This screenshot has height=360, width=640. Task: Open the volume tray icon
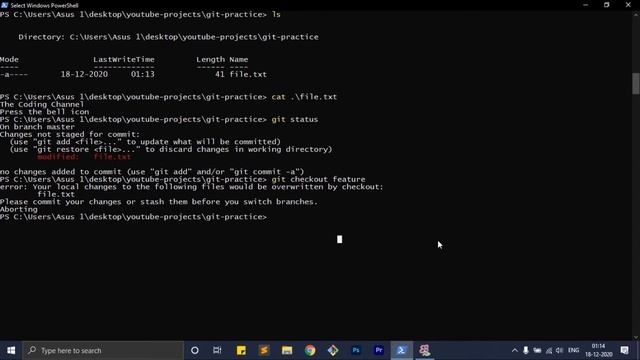[x=560, y=350]
